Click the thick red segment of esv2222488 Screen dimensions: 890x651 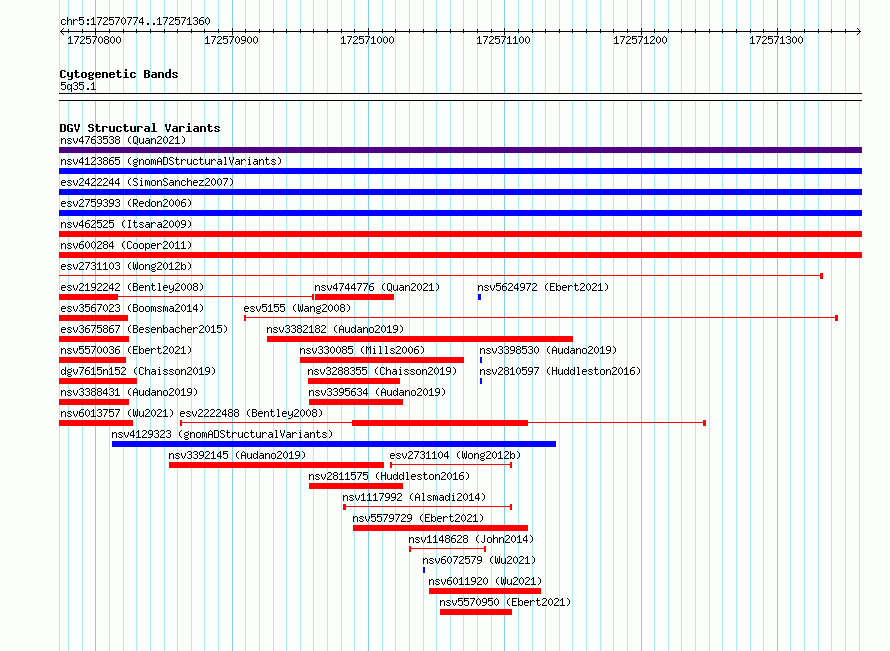tap(440, 423)
